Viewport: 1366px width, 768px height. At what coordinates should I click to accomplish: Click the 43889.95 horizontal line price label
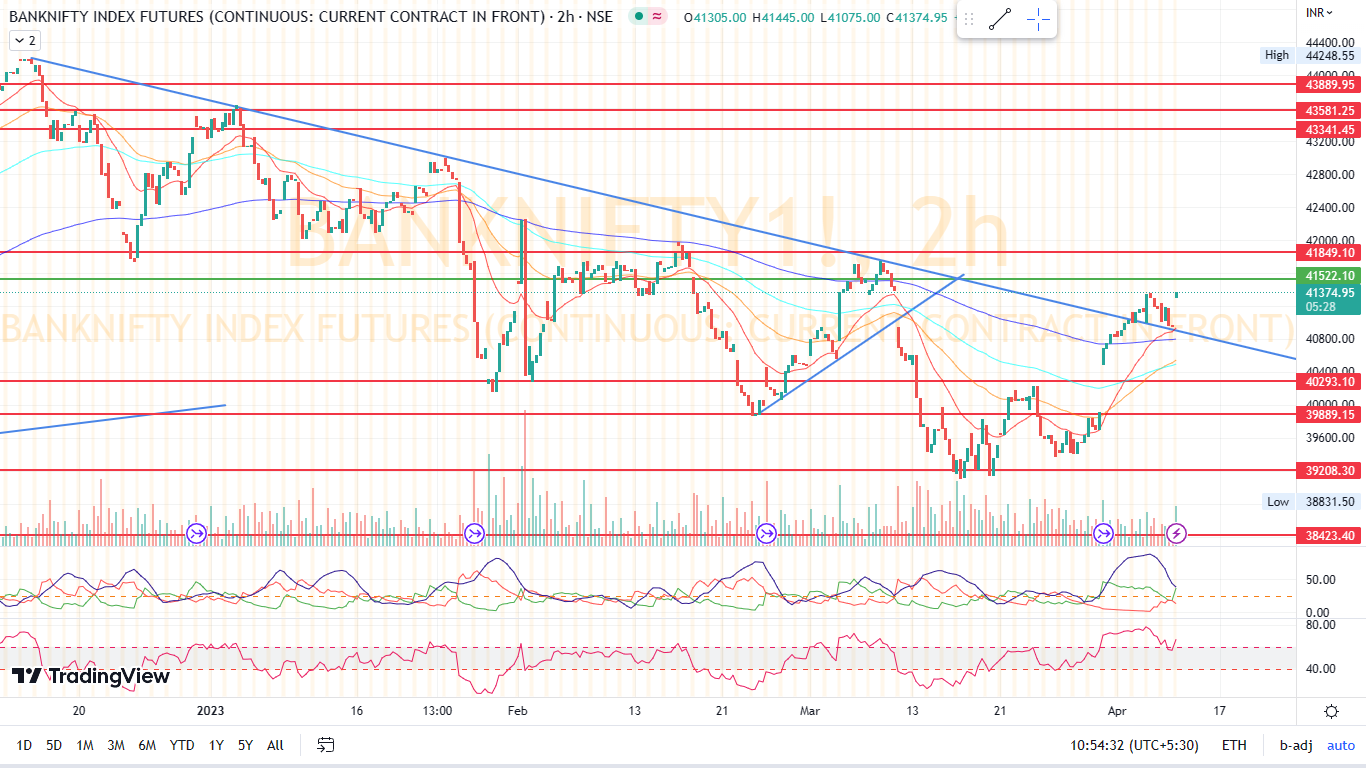(x=1329, y=85)
